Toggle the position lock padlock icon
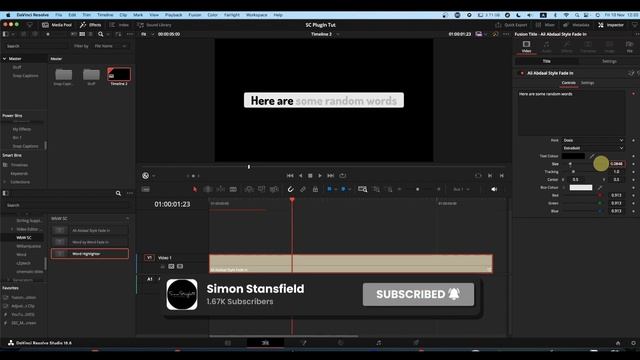The width and height of the screenshot is (640, 360). point(315,189)
